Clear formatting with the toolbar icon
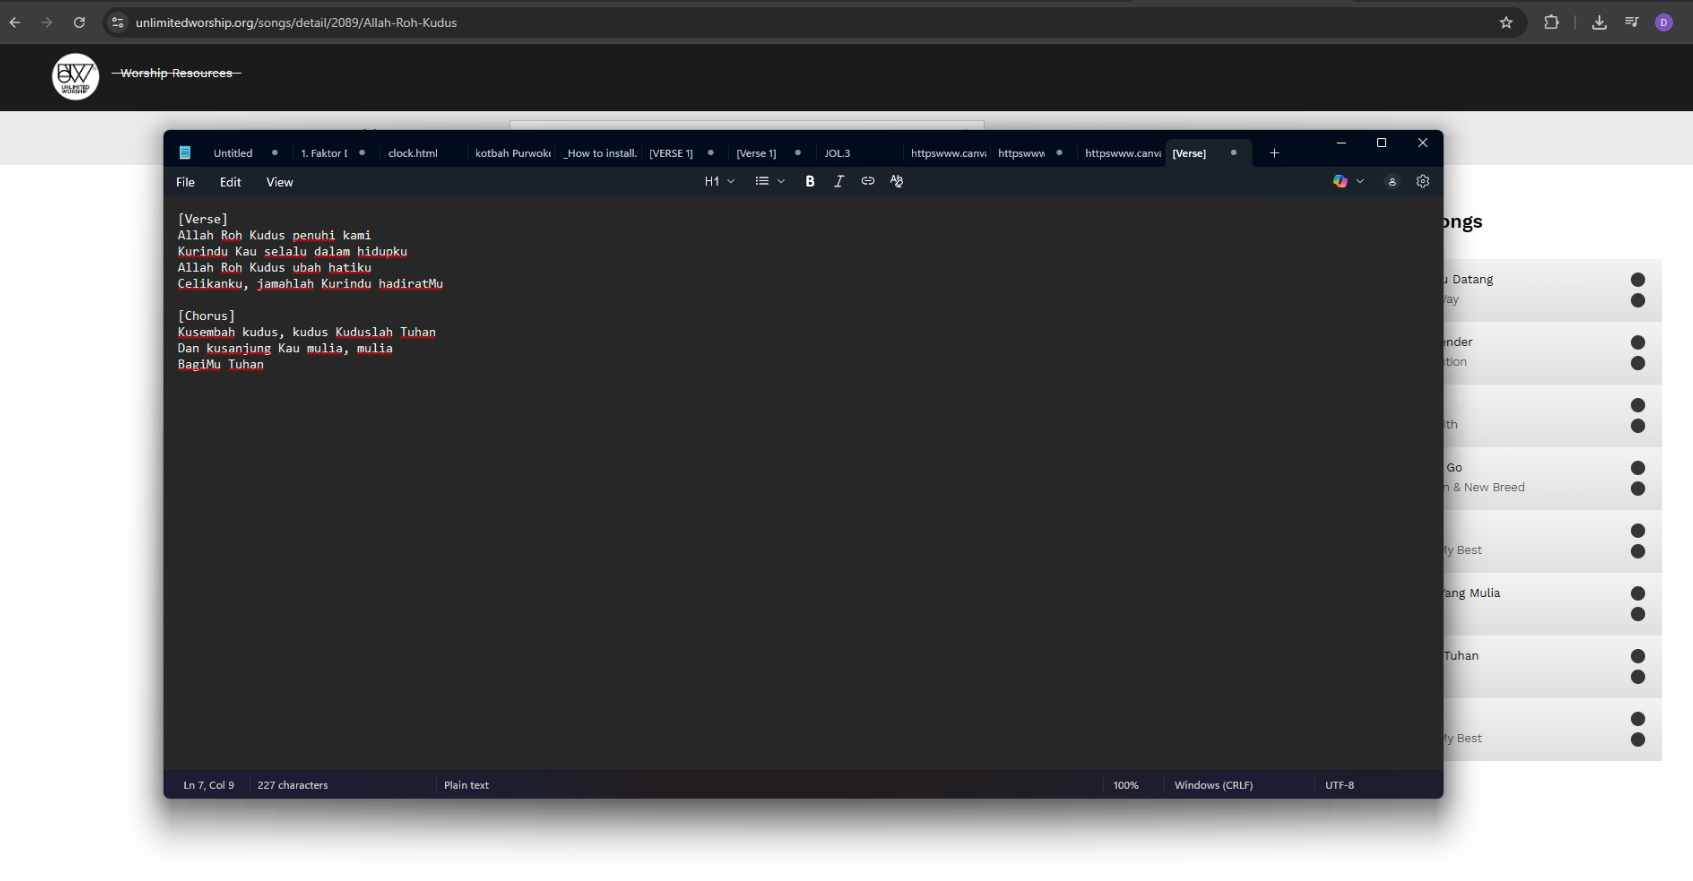Image resolution: width=1693 pixels, height=881 pixels. pyautogui.click(x=897, y=181)
